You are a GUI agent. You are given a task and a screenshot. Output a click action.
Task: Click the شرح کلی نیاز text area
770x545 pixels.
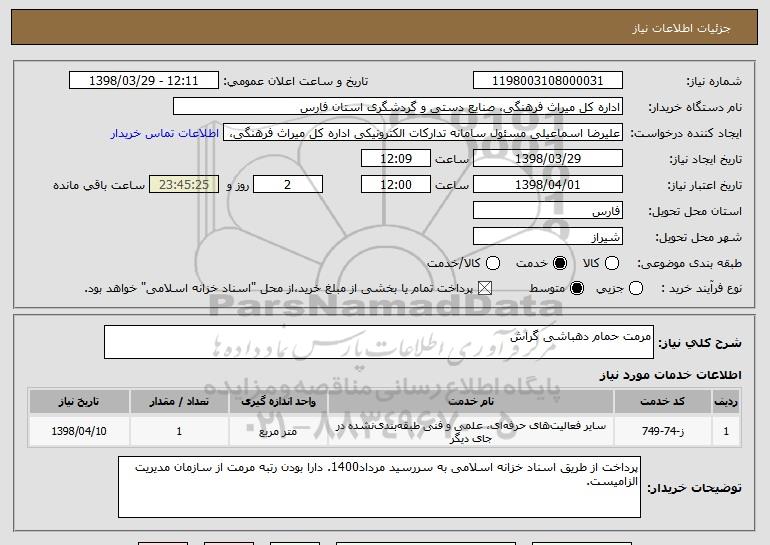click(379, 342)
